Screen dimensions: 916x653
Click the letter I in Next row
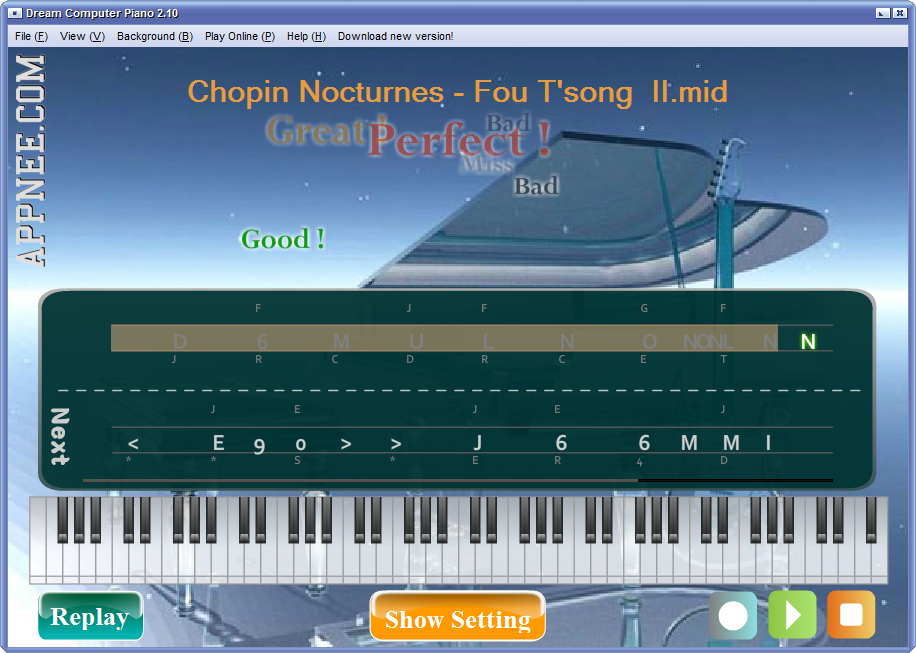tap(768, 443)
